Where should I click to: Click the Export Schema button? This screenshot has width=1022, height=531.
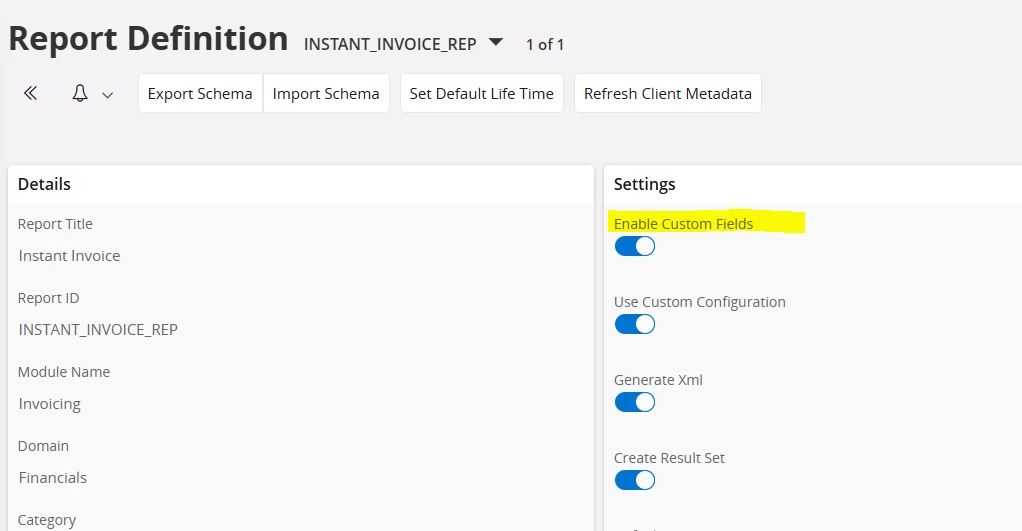[200, 93]
